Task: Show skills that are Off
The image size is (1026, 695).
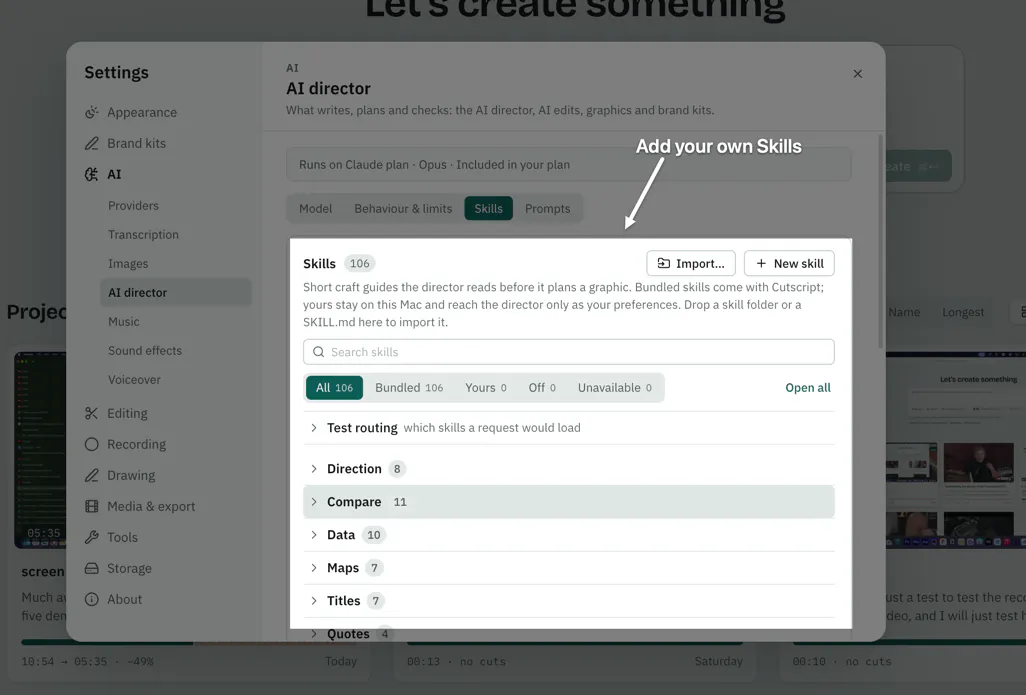Action: tap(542, 388)
